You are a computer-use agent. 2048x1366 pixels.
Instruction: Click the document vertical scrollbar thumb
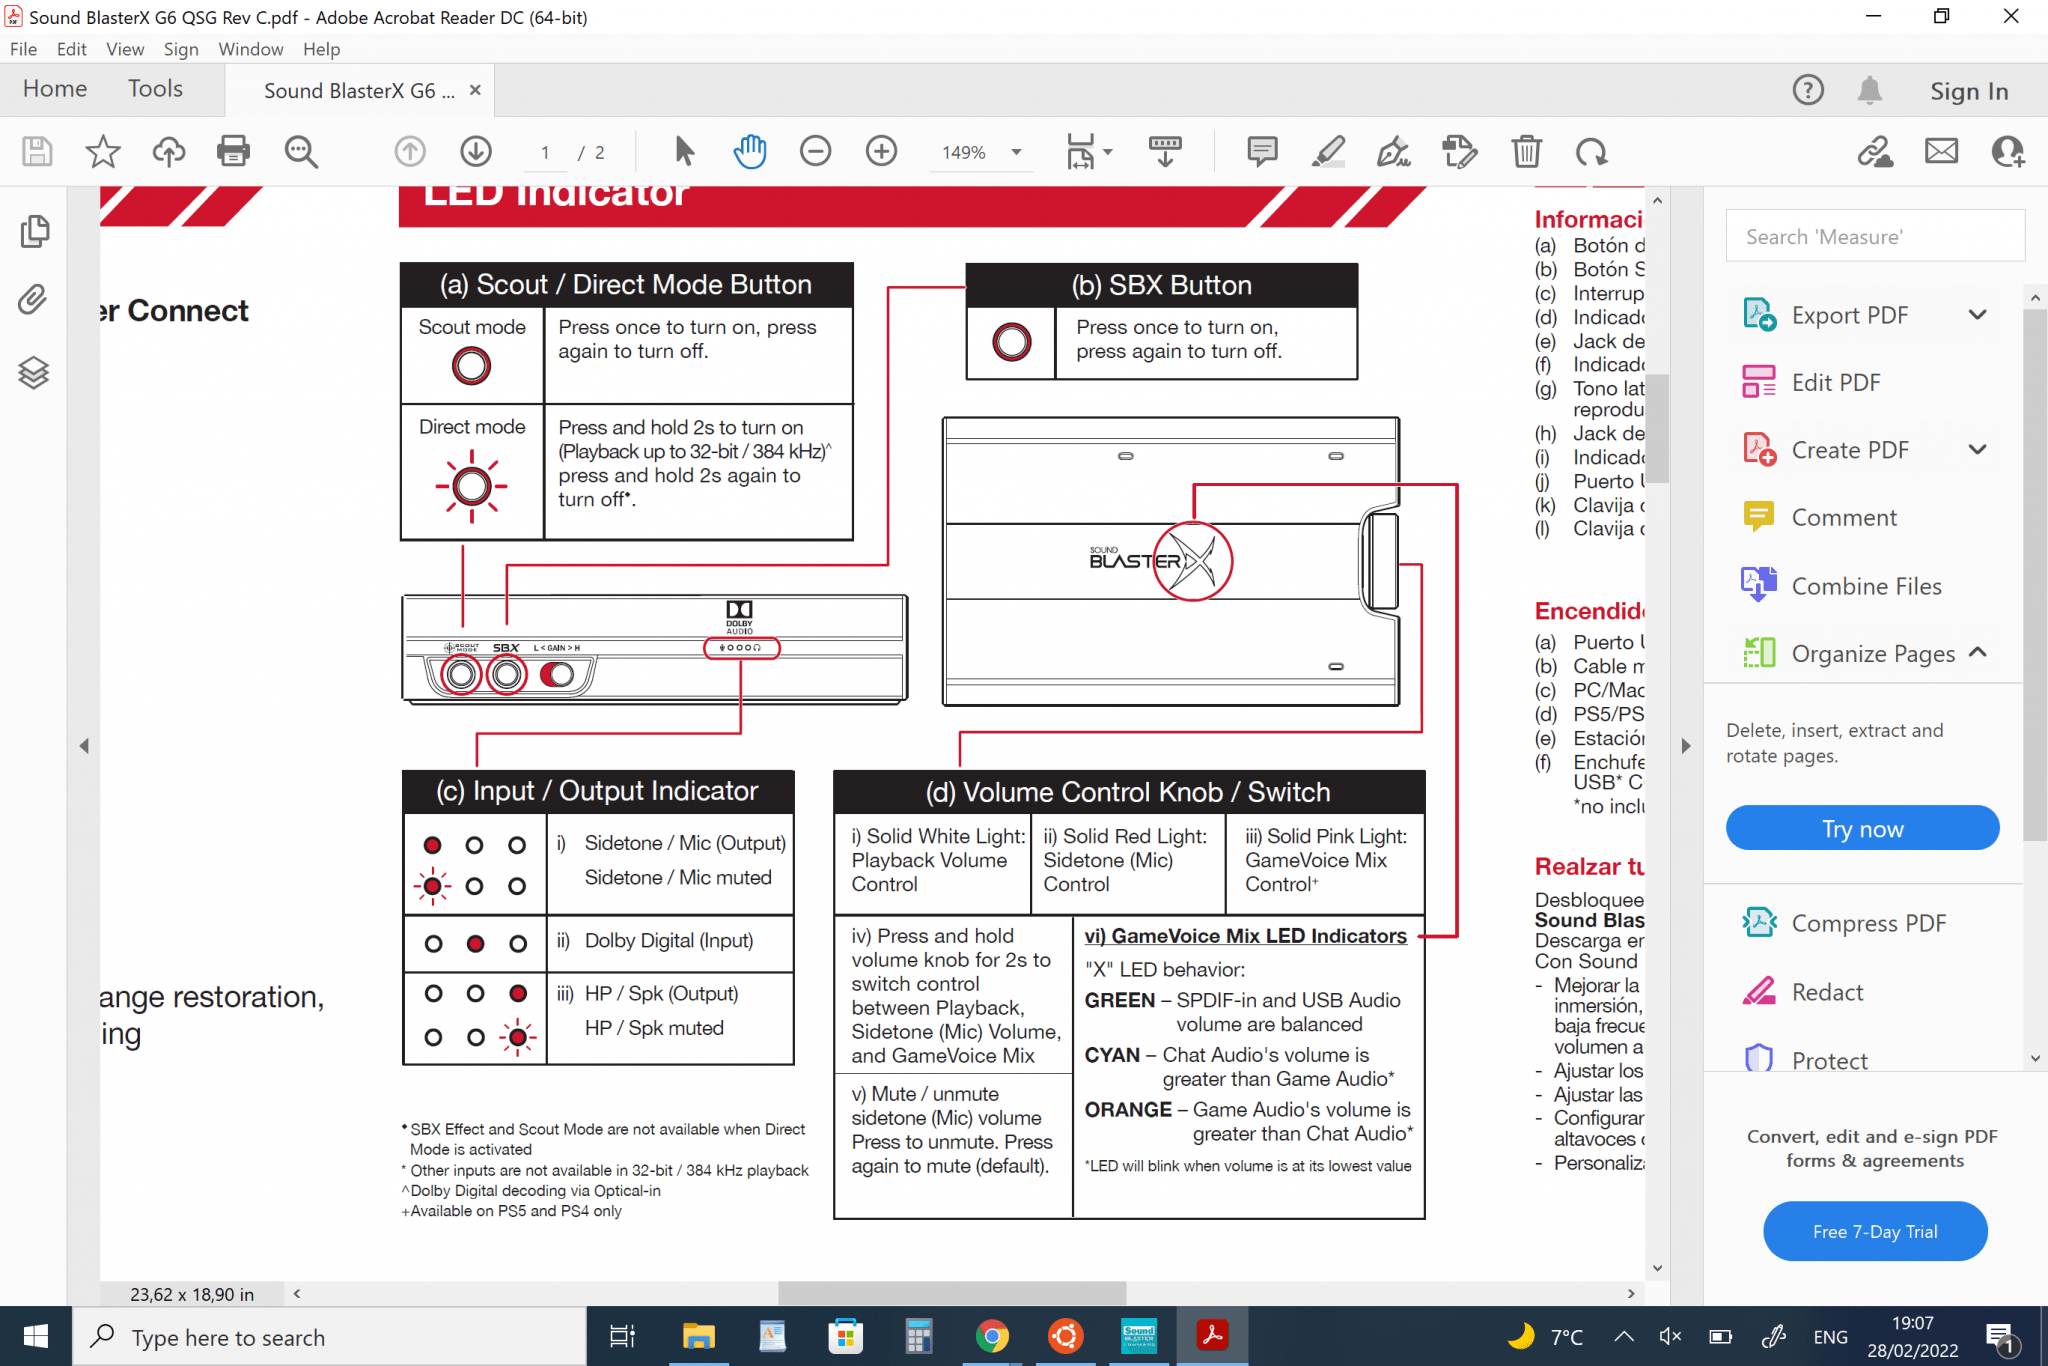(1657, 428)
